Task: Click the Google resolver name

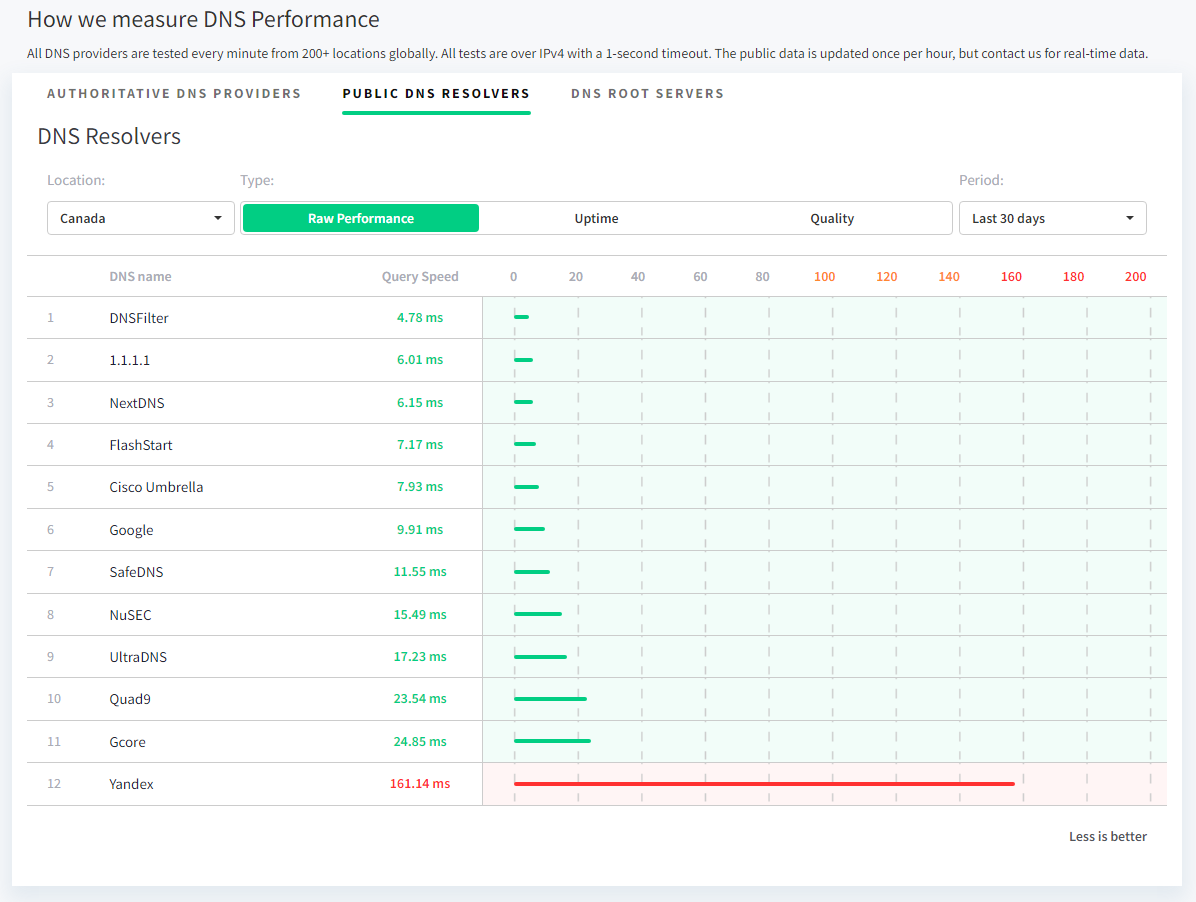Action: 131,529
